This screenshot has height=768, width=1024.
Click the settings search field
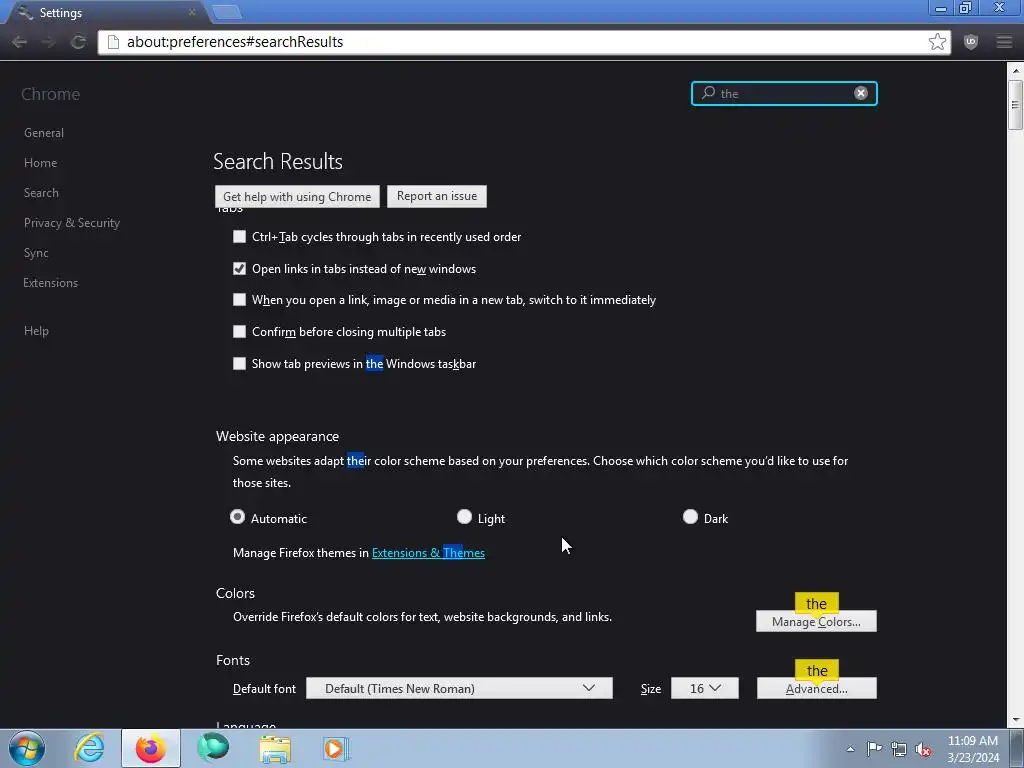(x=784, y=93)
